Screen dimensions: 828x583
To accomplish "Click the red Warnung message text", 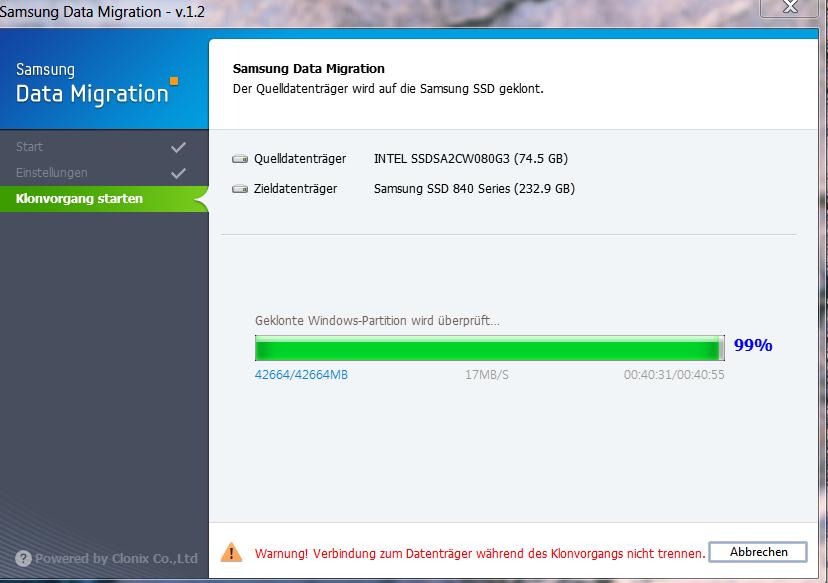I will pyautogui.click(x=480, y=553).
